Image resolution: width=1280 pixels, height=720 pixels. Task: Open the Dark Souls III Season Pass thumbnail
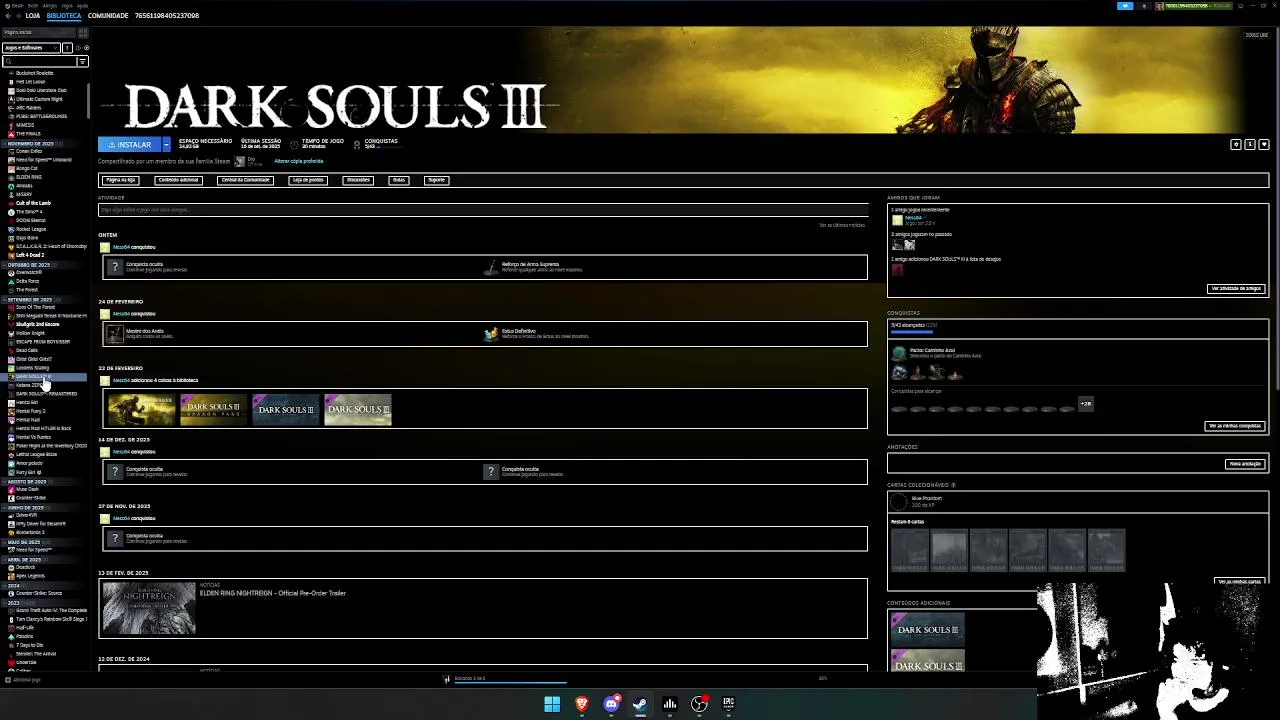213,409
